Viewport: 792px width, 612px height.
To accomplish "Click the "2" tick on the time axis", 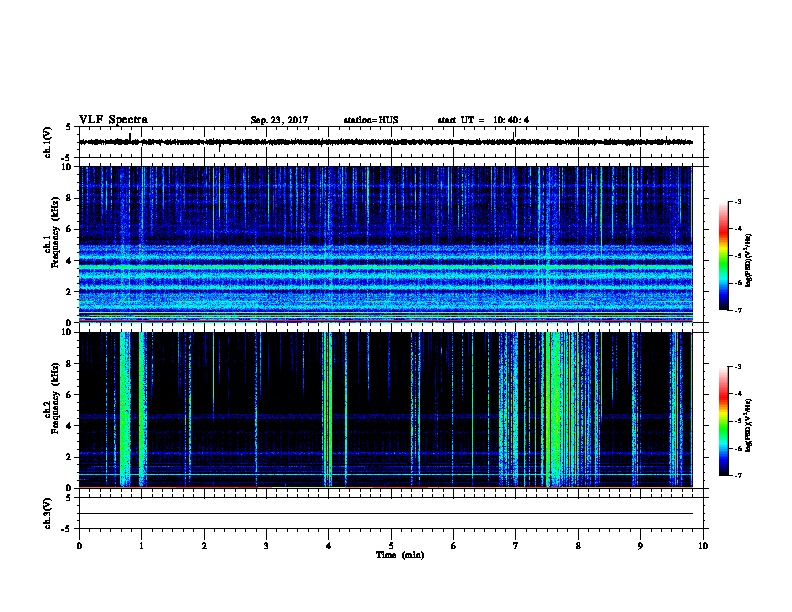I will point(204,546).
